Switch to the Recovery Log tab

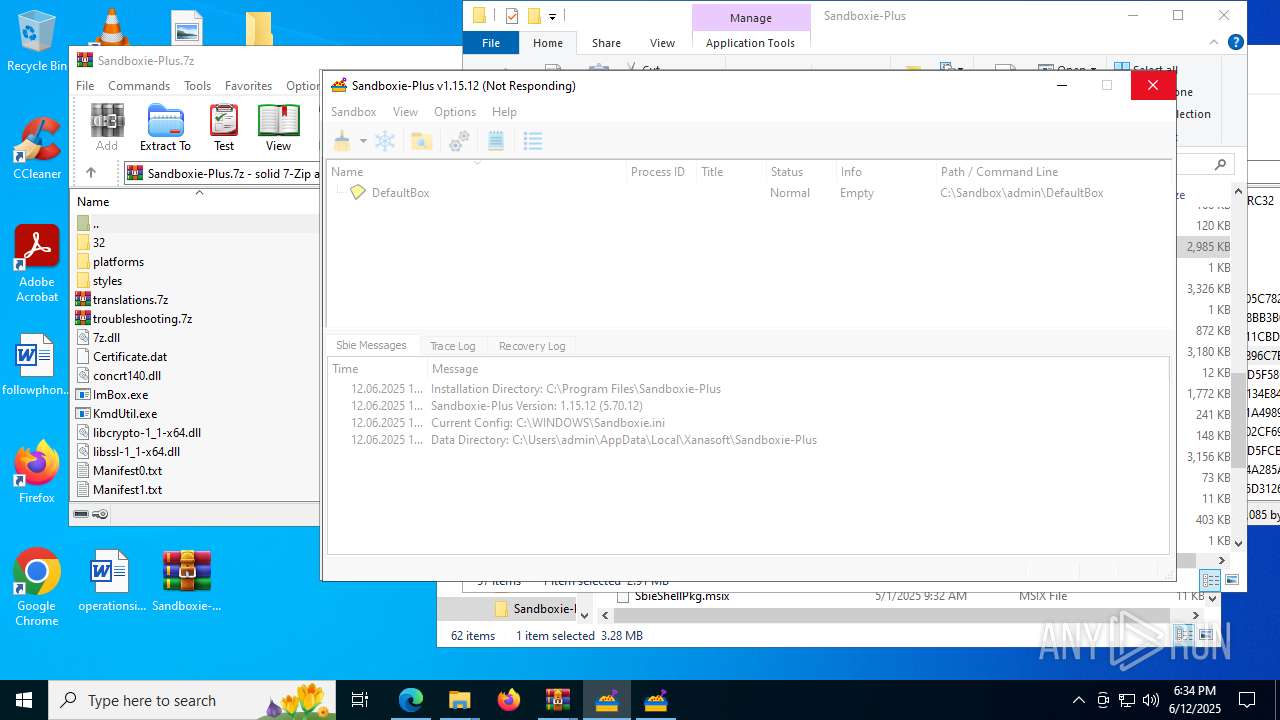(x=532, y=346)
